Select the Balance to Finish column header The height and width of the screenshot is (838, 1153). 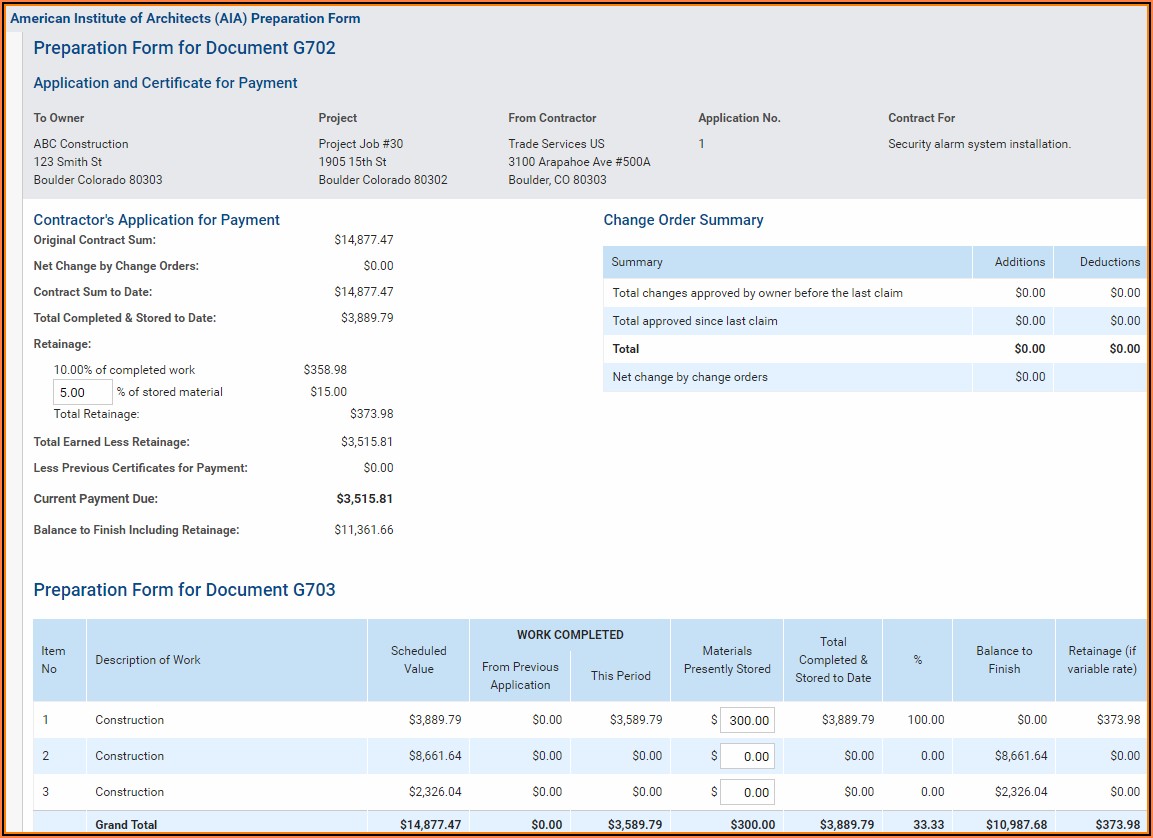[1003, 660]
